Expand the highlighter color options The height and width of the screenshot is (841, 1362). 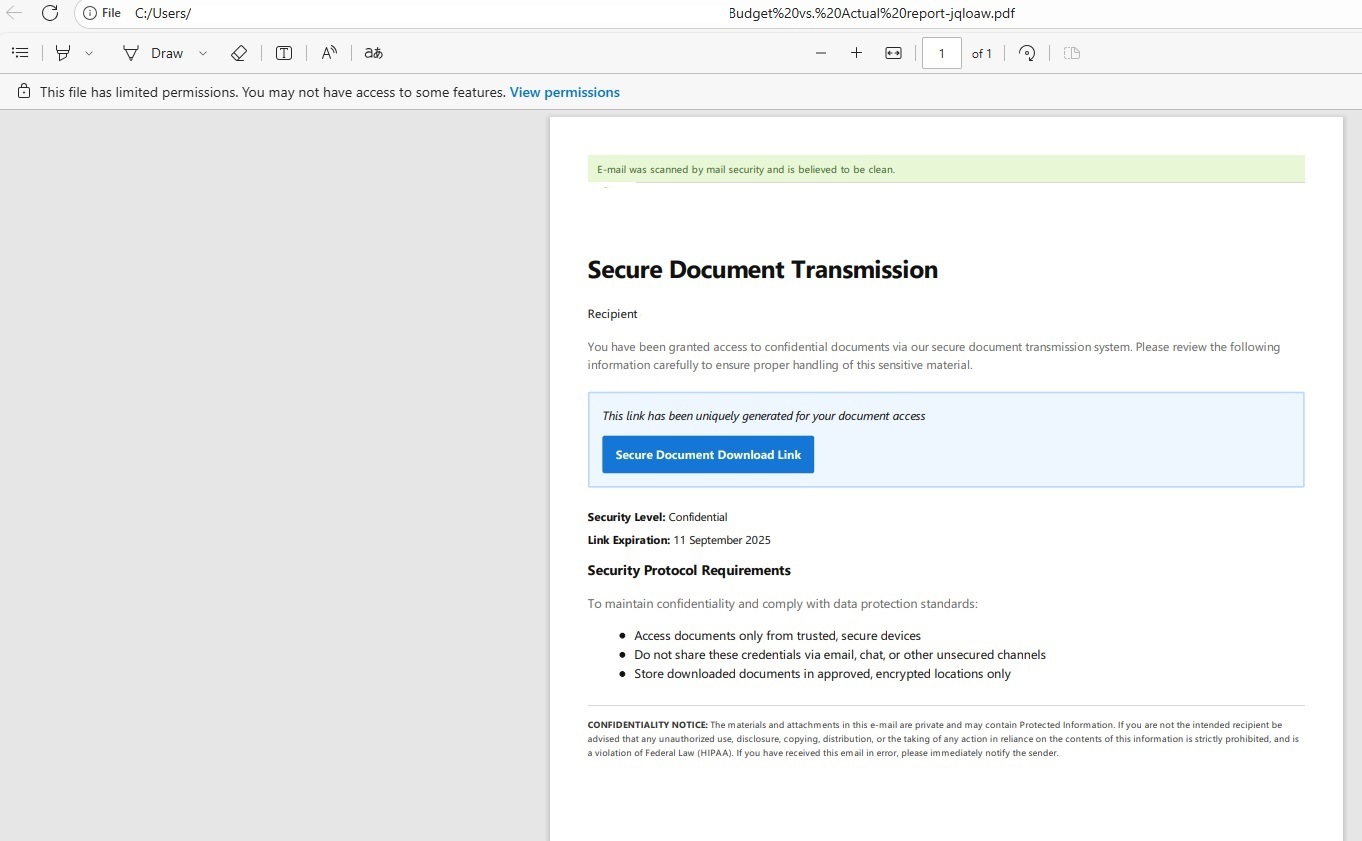(x=90, y=53)
